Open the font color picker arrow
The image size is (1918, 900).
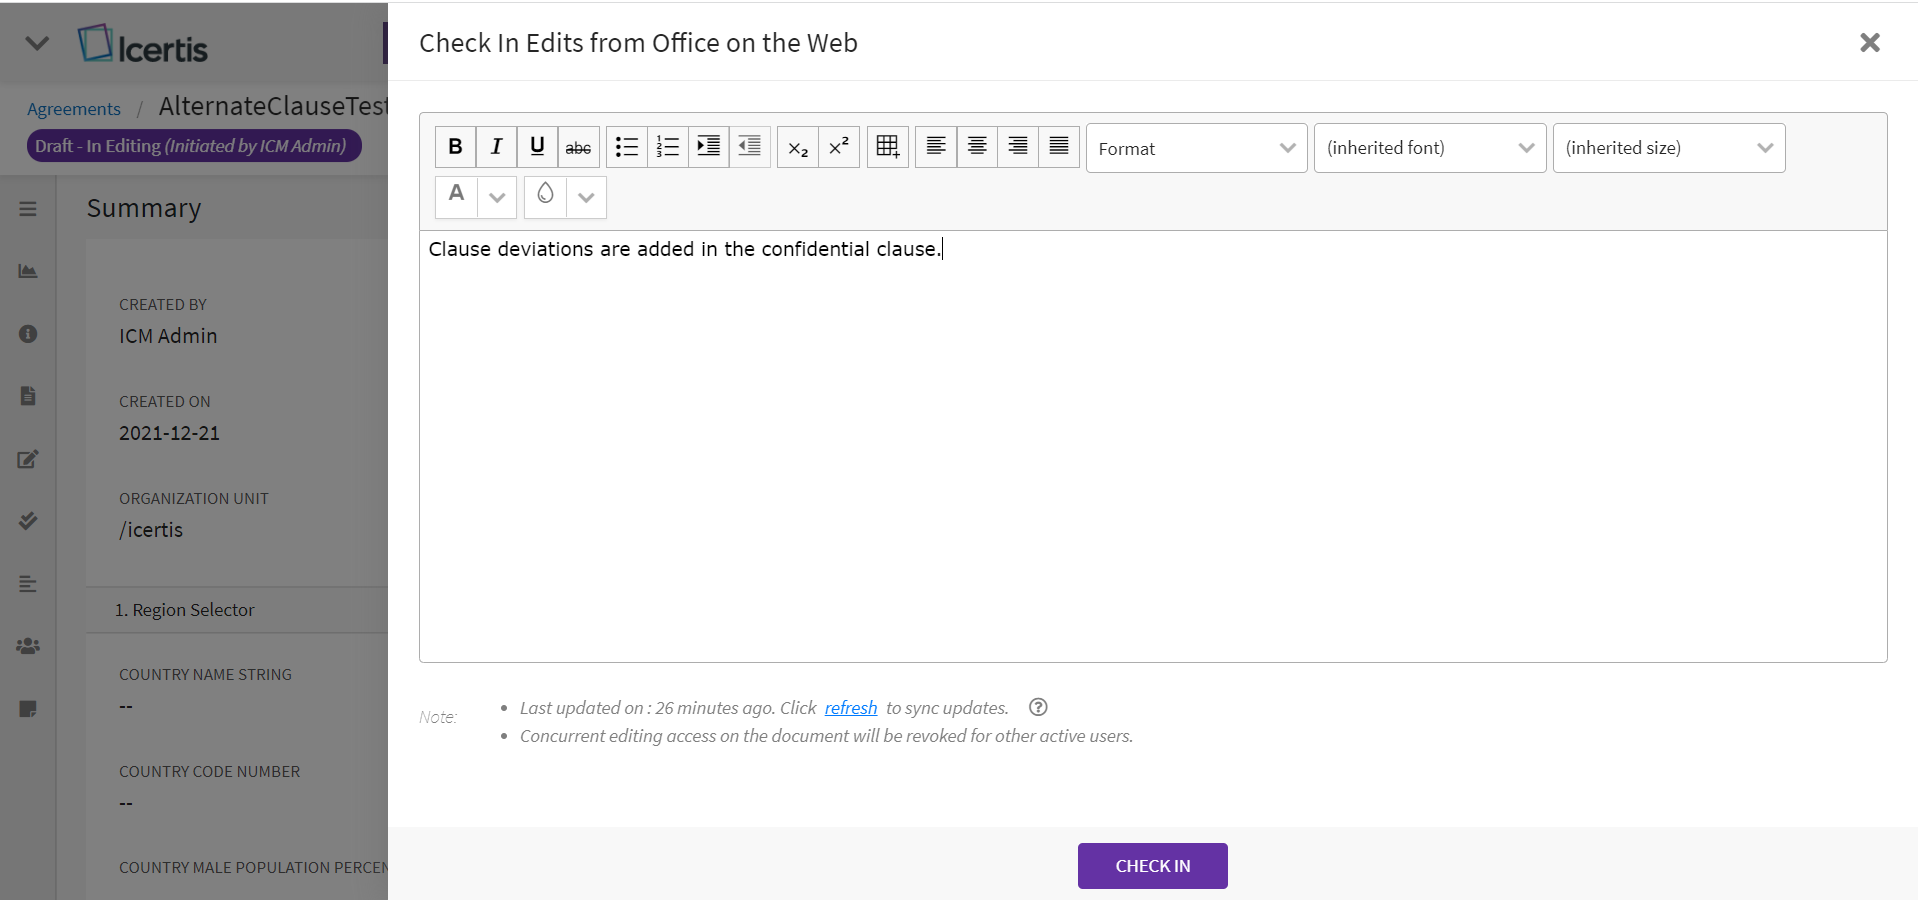point(497,197)
